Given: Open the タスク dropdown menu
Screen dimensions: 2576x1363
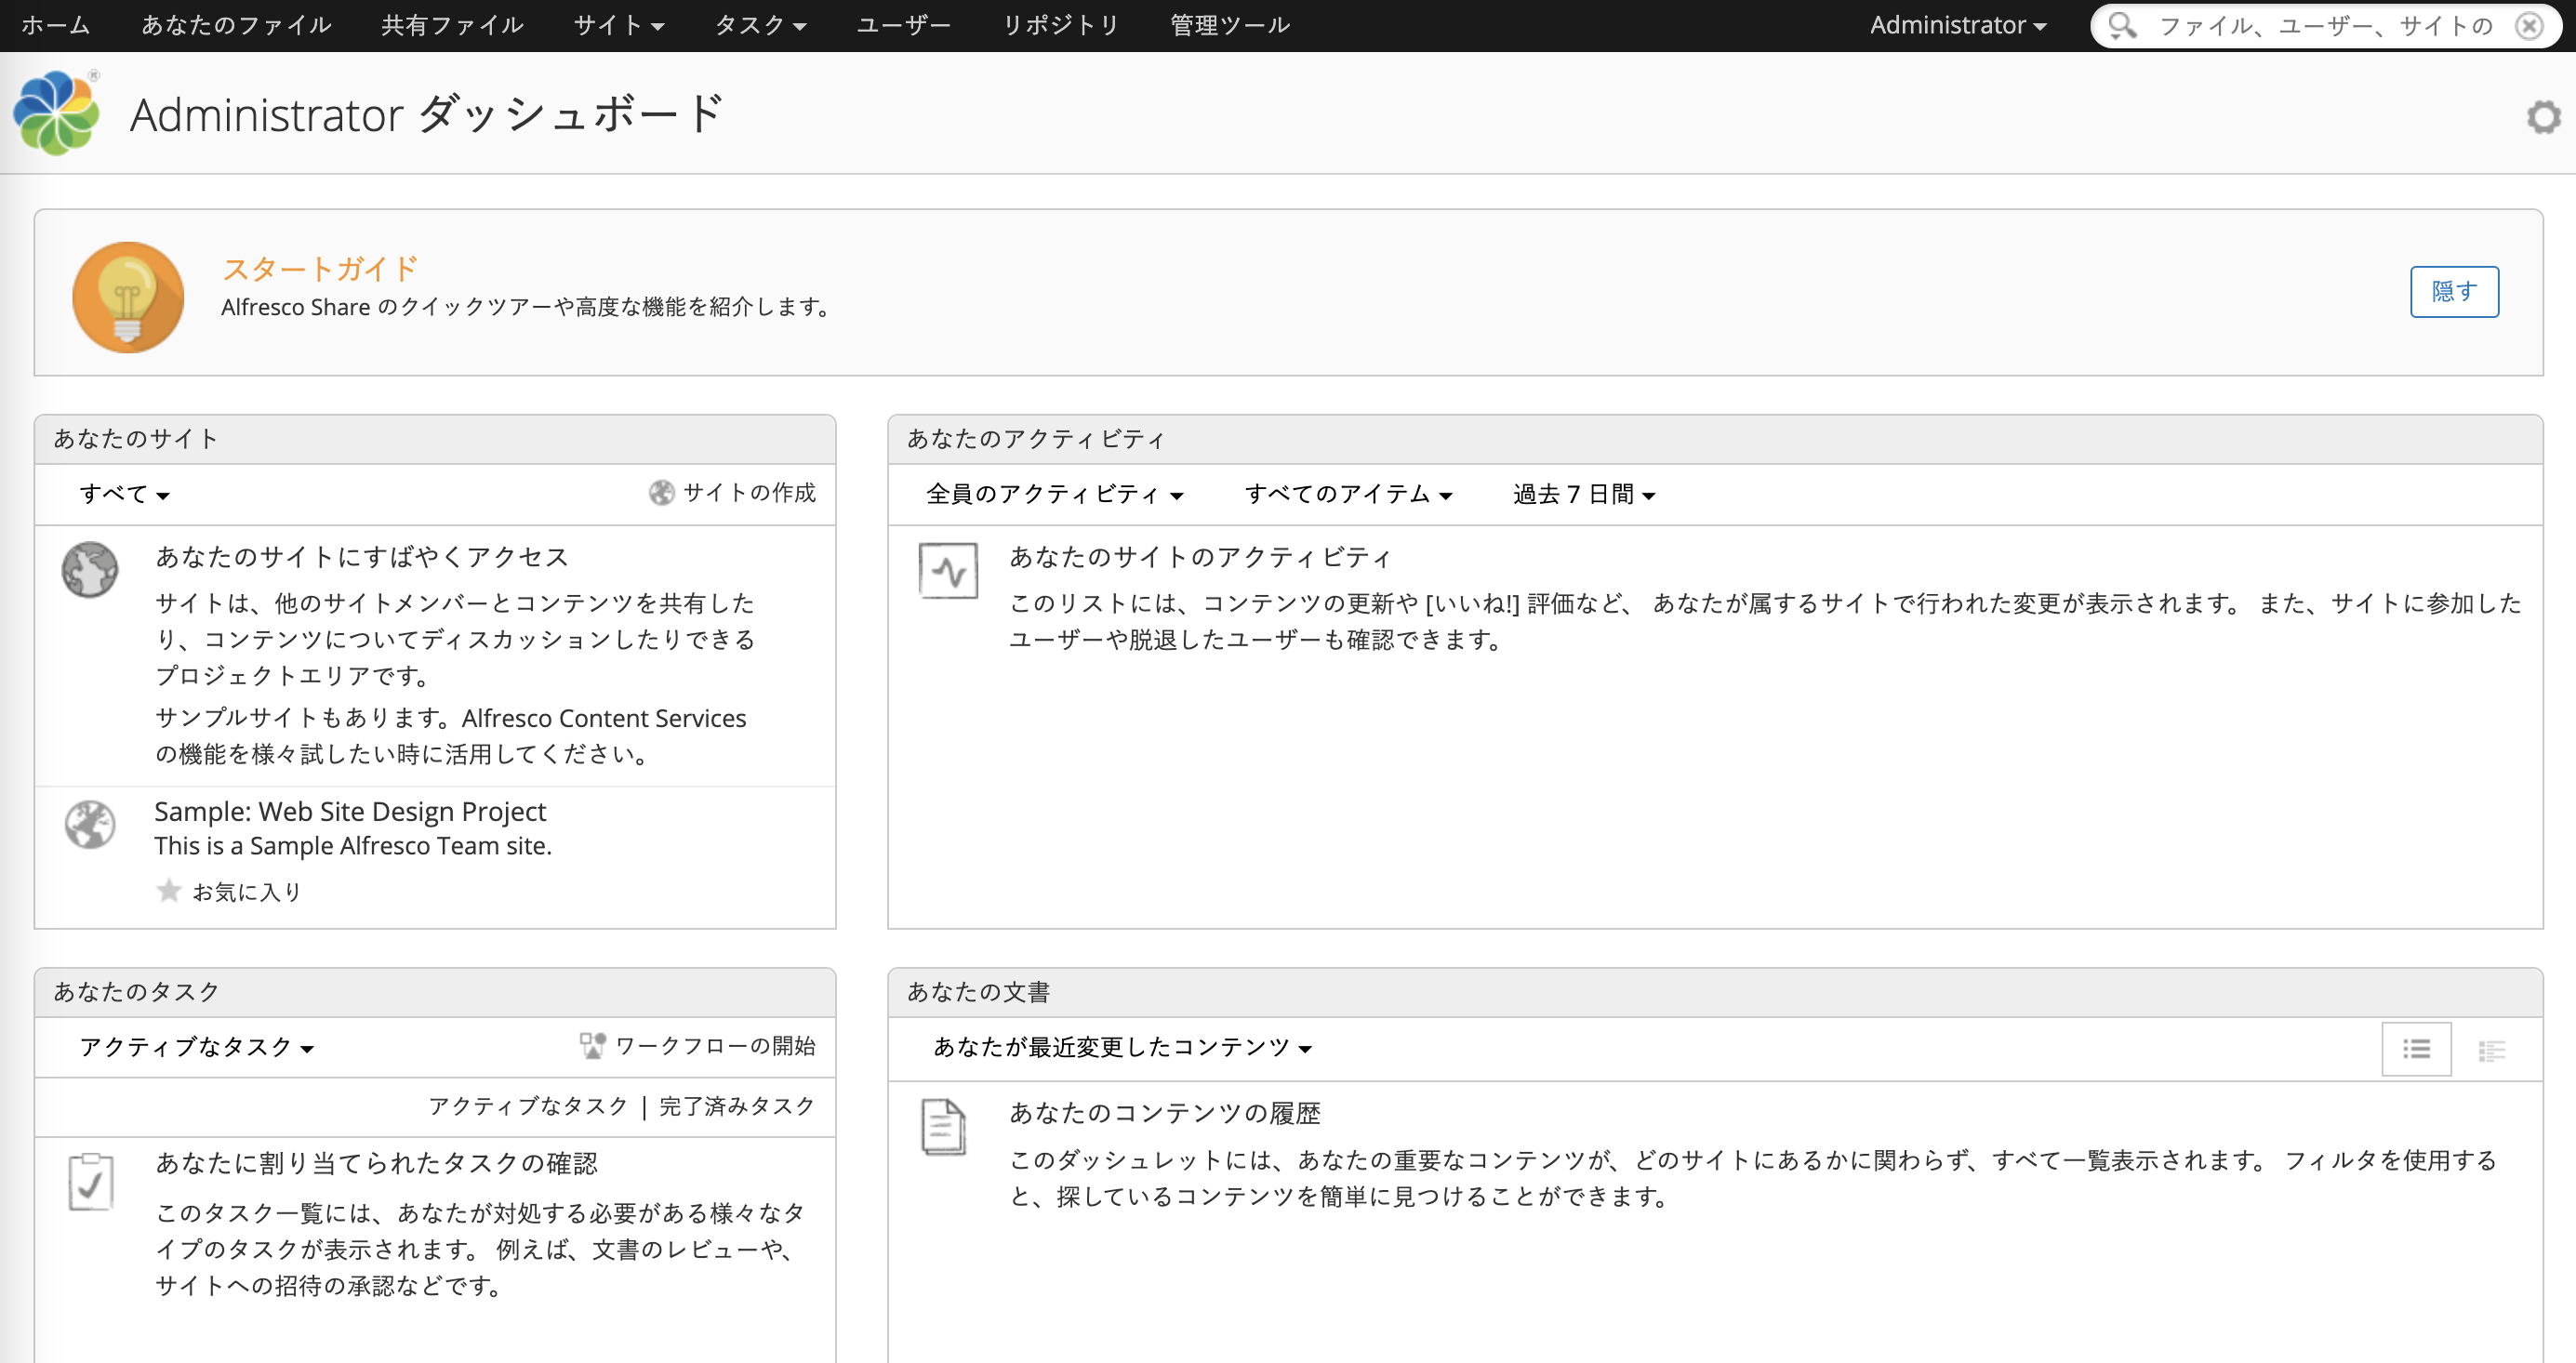Looking at the screenshot, I should [760, 25].
